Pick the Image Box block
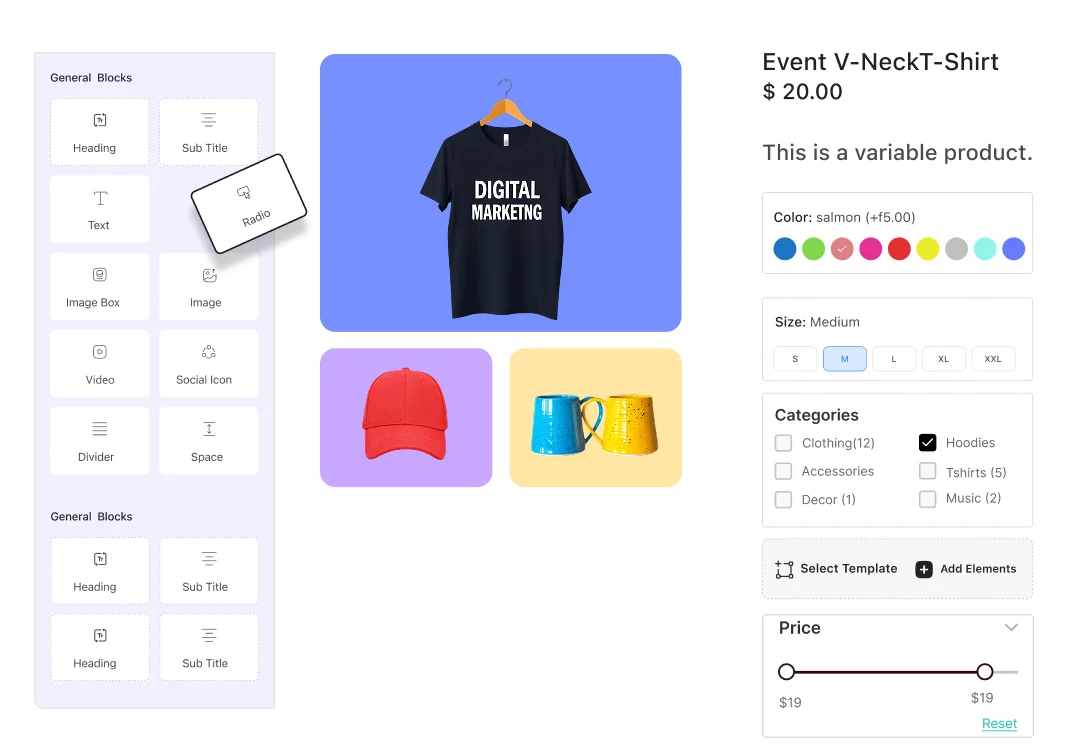The width and height of the screenshot is (1090, 748). tap(99, 286)
